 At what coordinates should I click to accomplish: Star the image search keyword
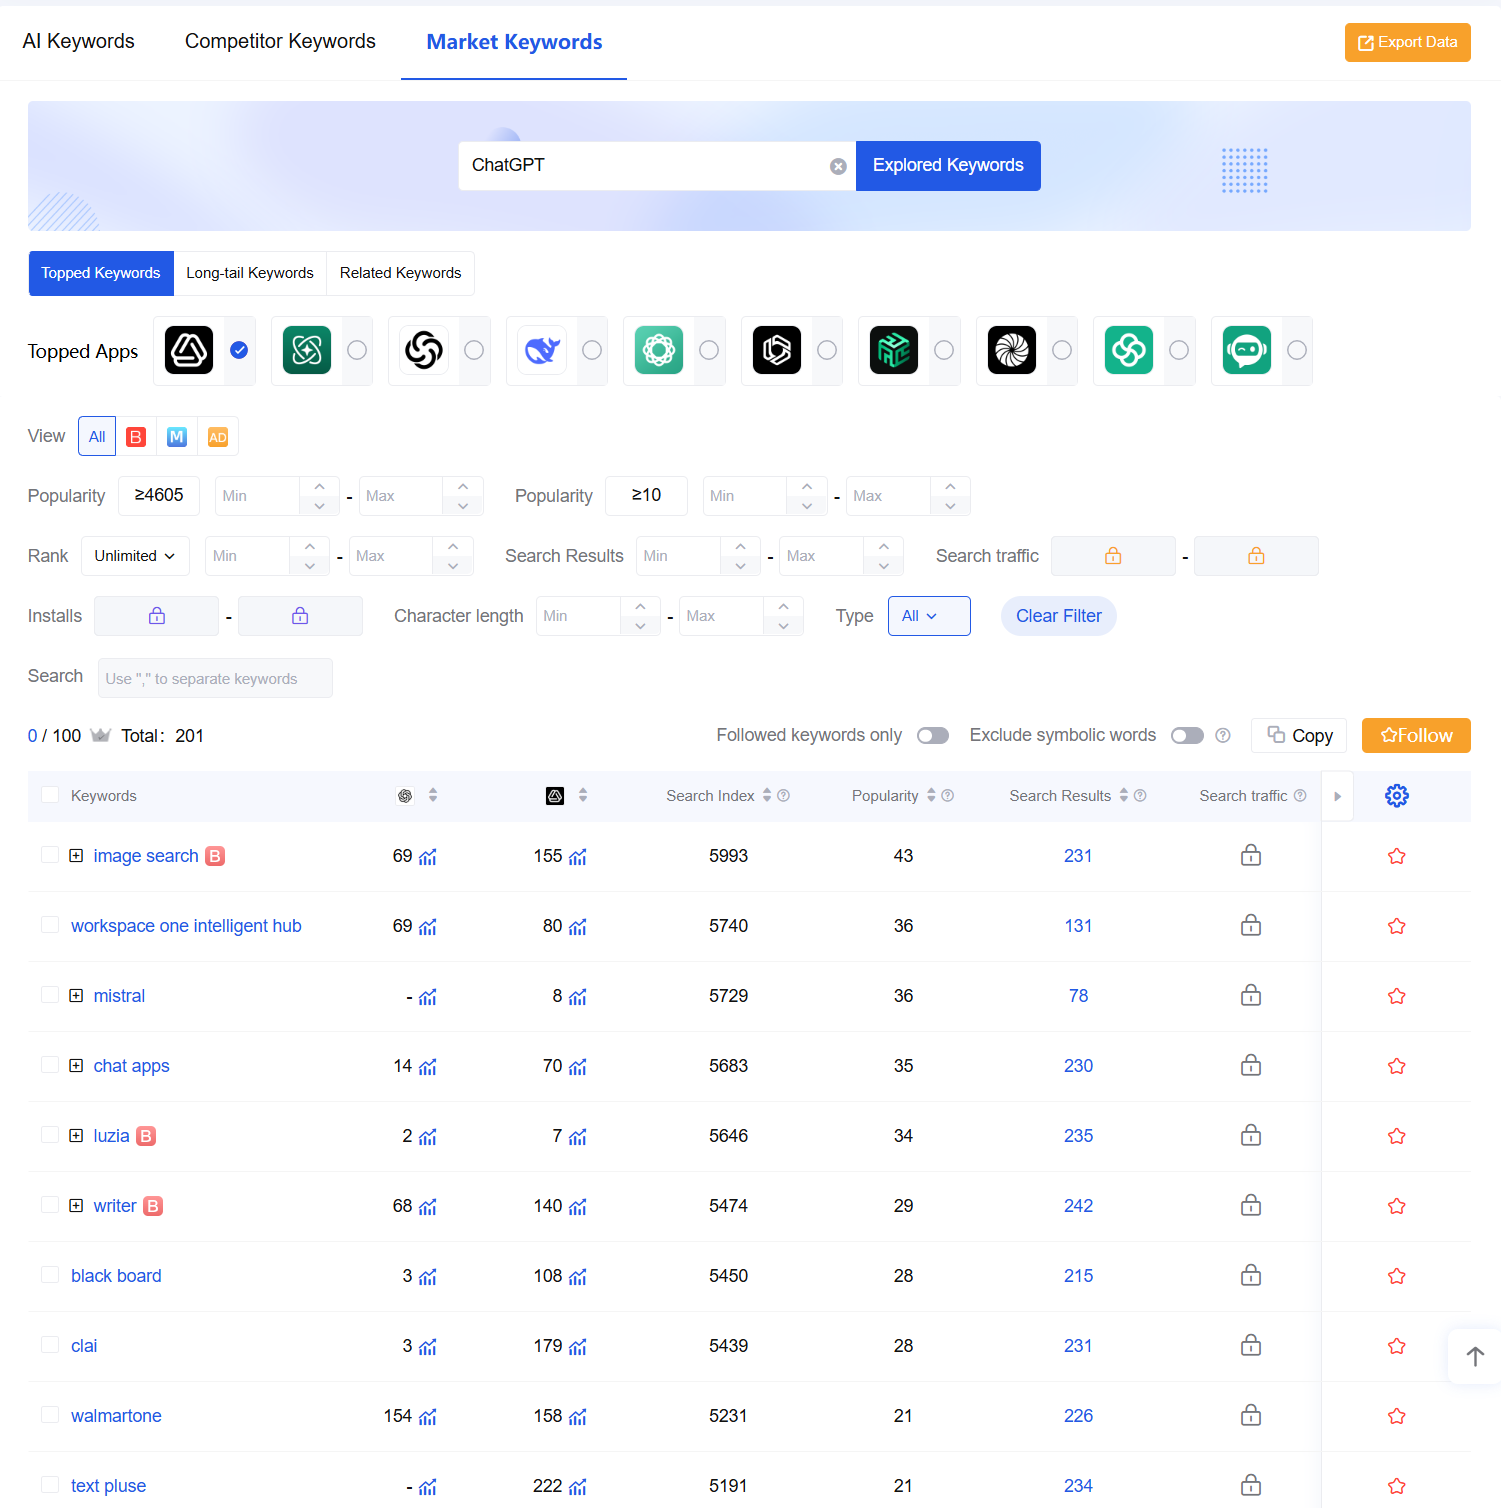(x=1397, y=856)
